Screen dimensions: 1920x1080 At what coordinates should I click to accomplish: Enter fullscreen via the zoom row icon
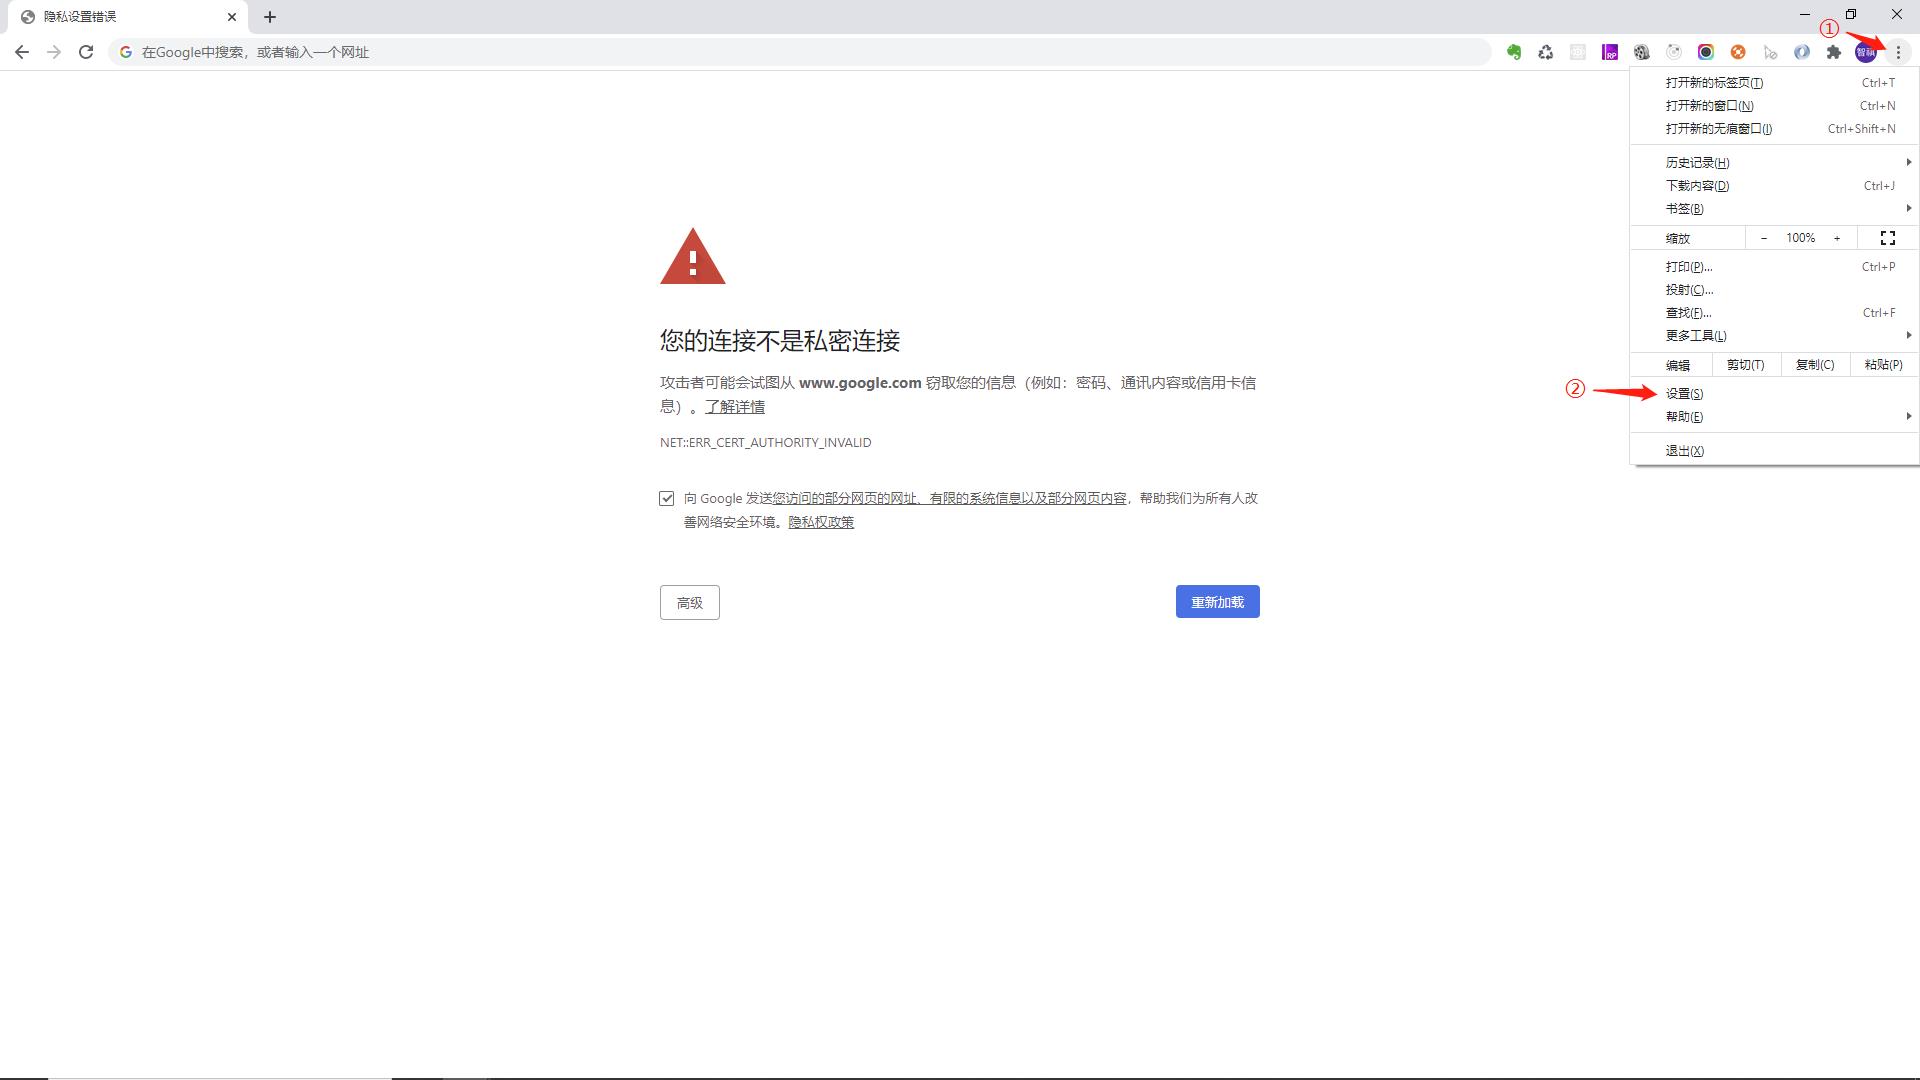[1888, 238]
